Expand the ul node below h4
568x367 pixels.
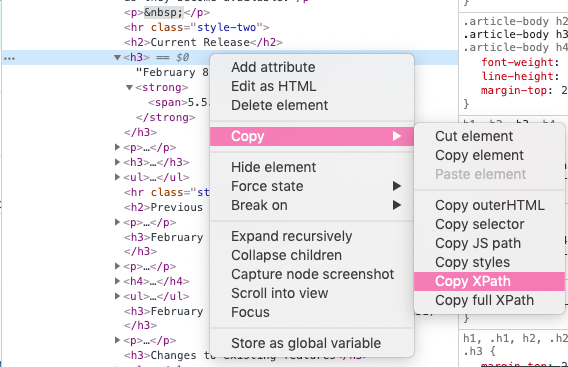(117, 296)
